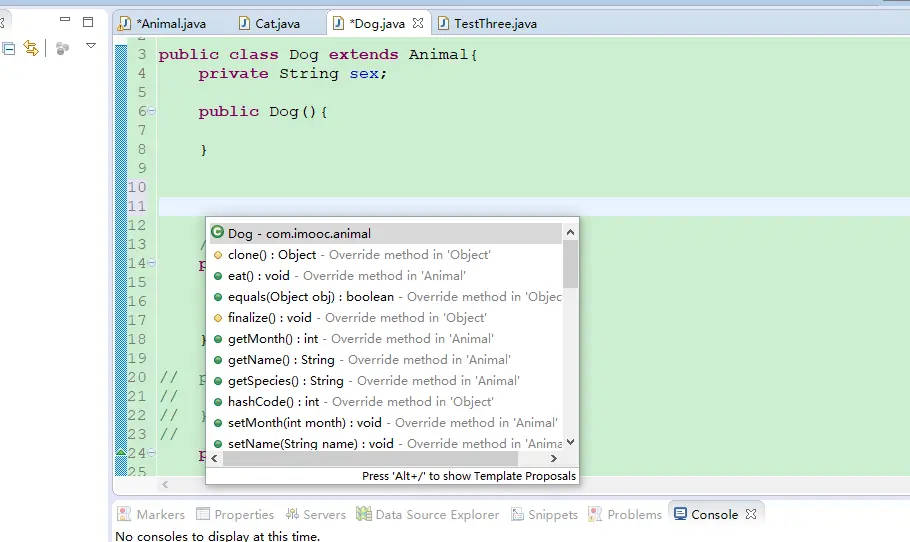Maximize the left package explorer panel
Image resolution: width=910 pixels, height=542 pixels.
click(88, 21)
